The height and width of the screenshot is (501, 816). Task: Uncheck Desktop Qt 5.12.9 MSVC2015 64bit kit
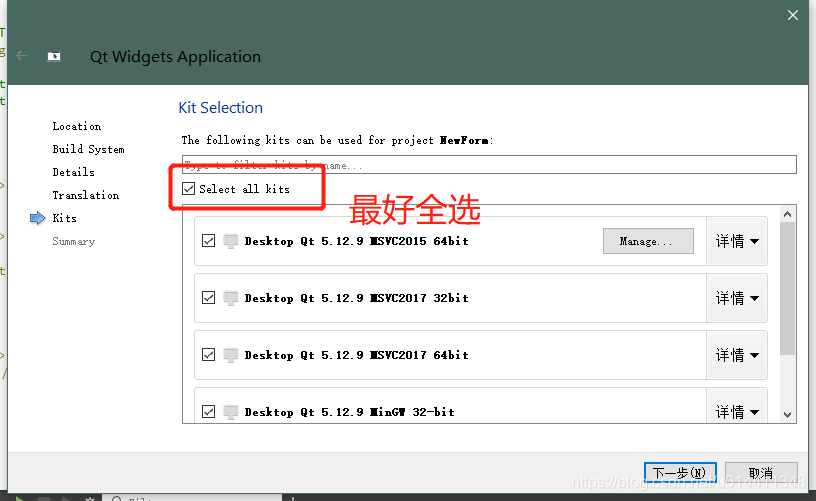coord(208,241)
